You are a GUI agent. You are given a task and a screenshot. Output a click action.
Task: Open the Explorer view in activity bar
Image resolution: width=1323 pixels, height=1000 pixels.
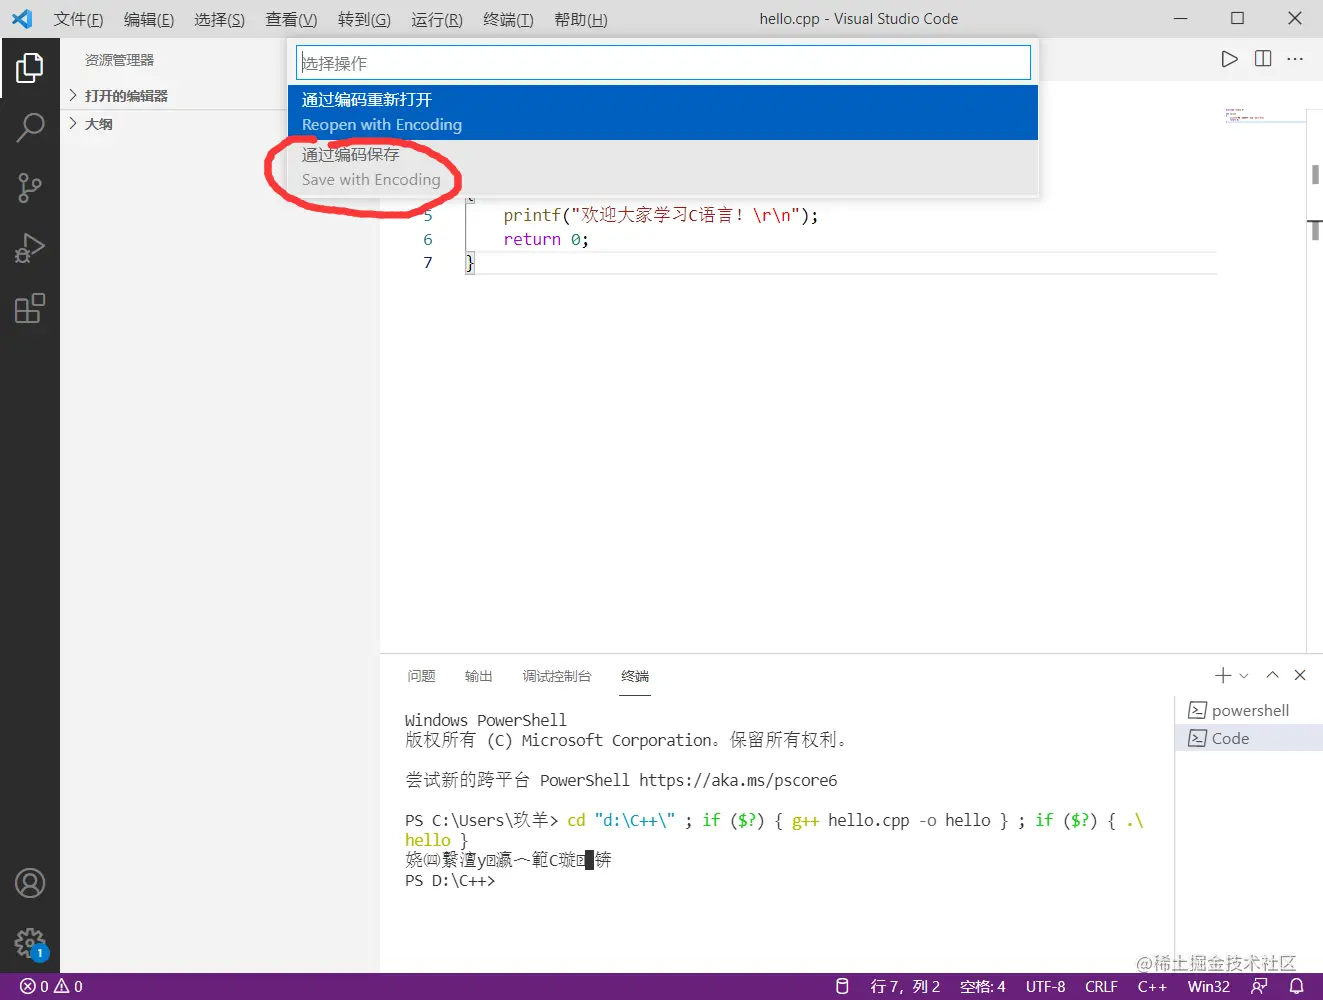point(30,67)
